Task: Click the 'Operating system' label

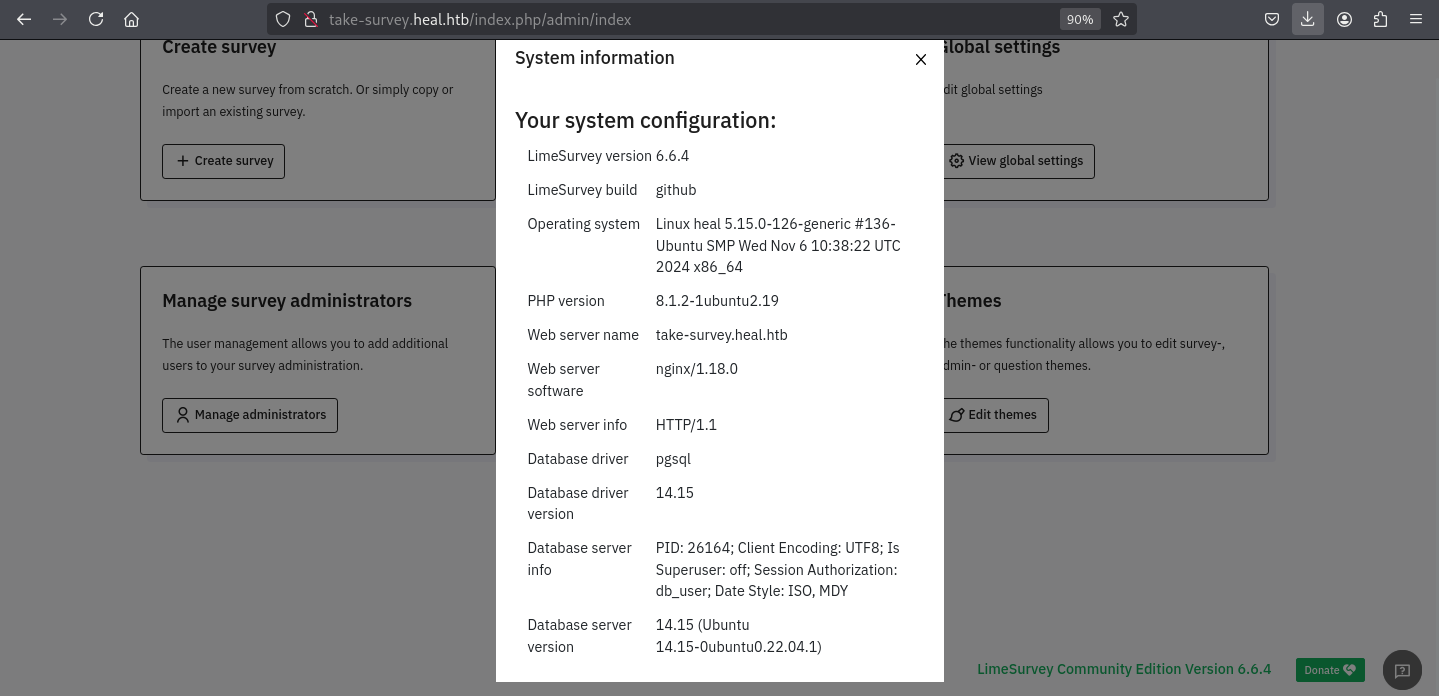Action: pyautogui.click(x=583, y=224)
